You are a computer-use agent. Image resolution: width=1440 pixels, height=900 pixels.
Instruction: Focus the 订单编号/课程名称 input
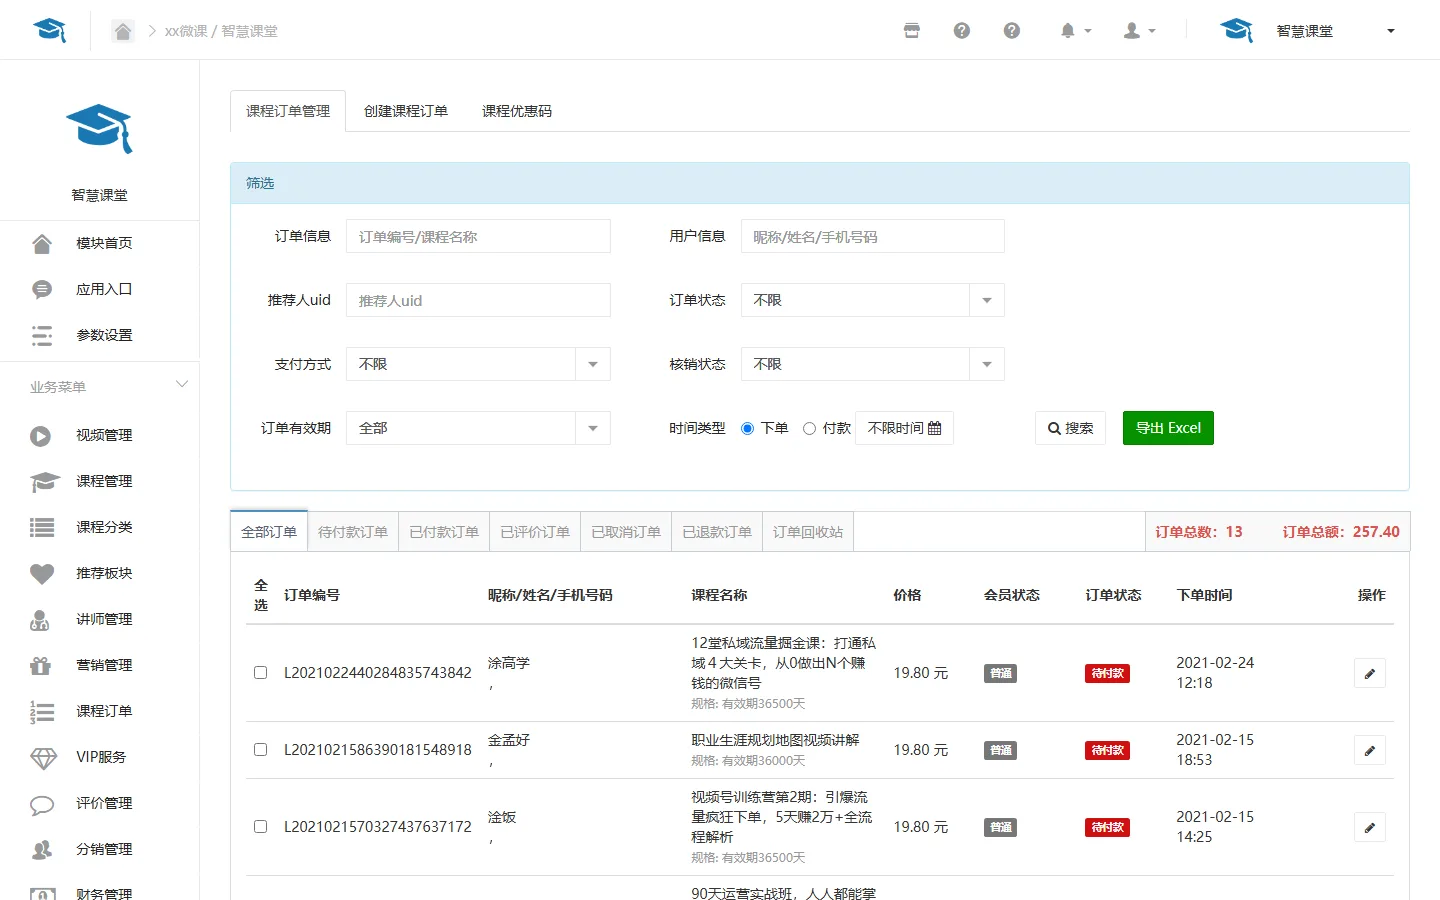478,236
